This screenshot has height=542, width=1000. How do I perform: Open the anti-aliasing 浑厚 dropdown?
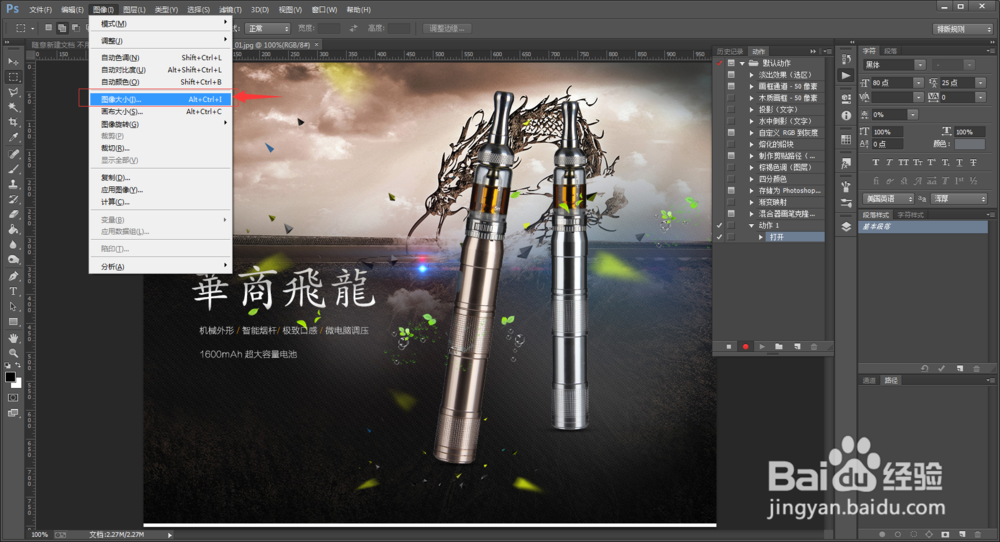click(x=959, y=199)
